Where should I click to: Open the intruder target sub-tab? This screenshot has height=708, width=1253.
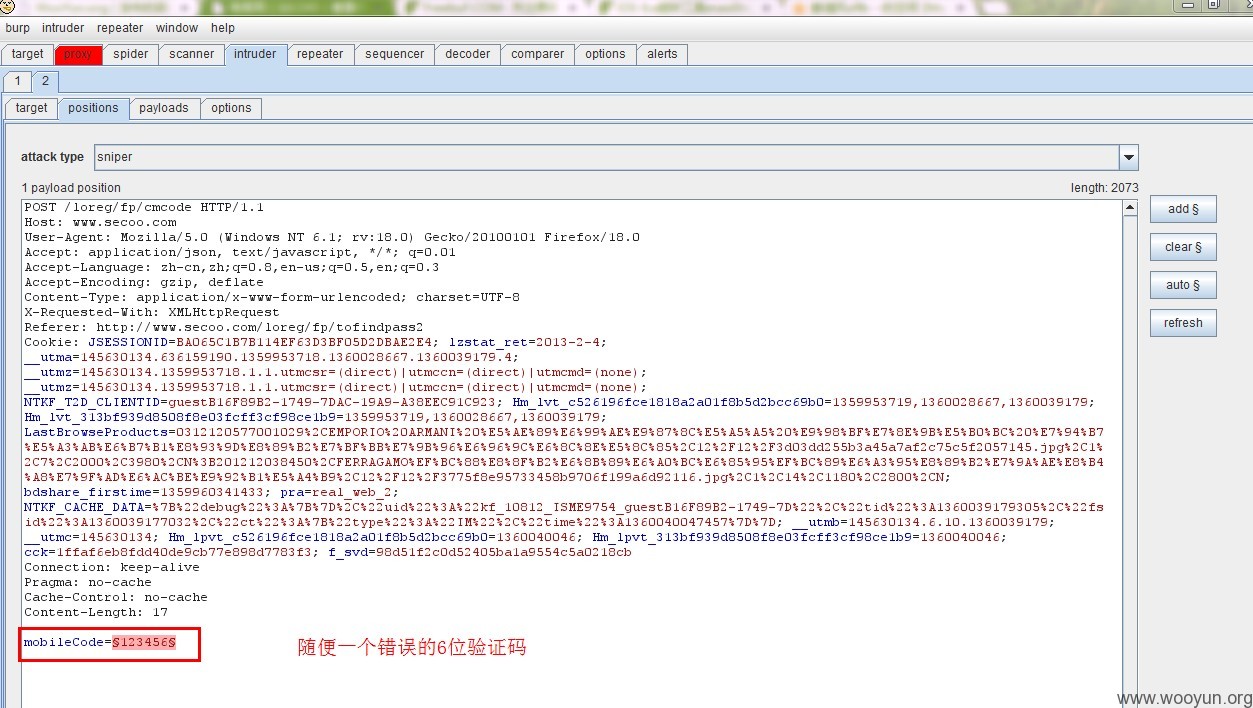click(x=31, y=108)
